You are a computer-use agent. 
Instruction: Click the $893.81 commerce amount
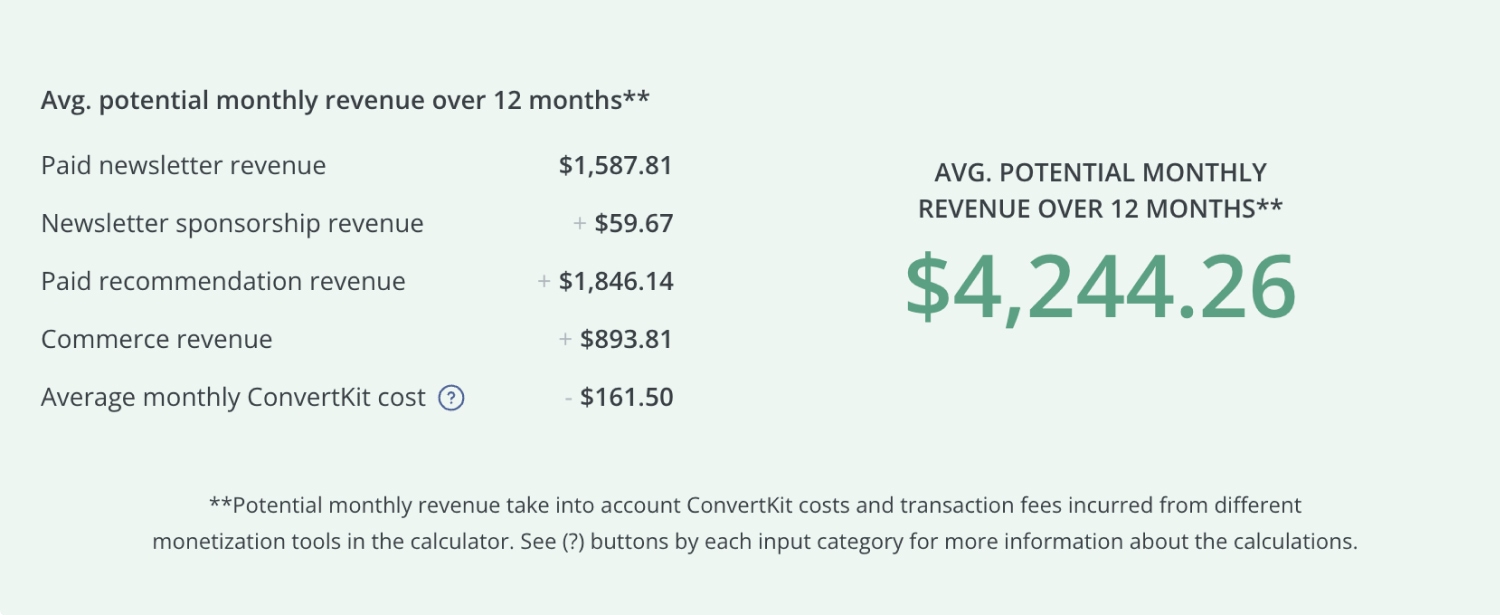(x=626, y=339)
